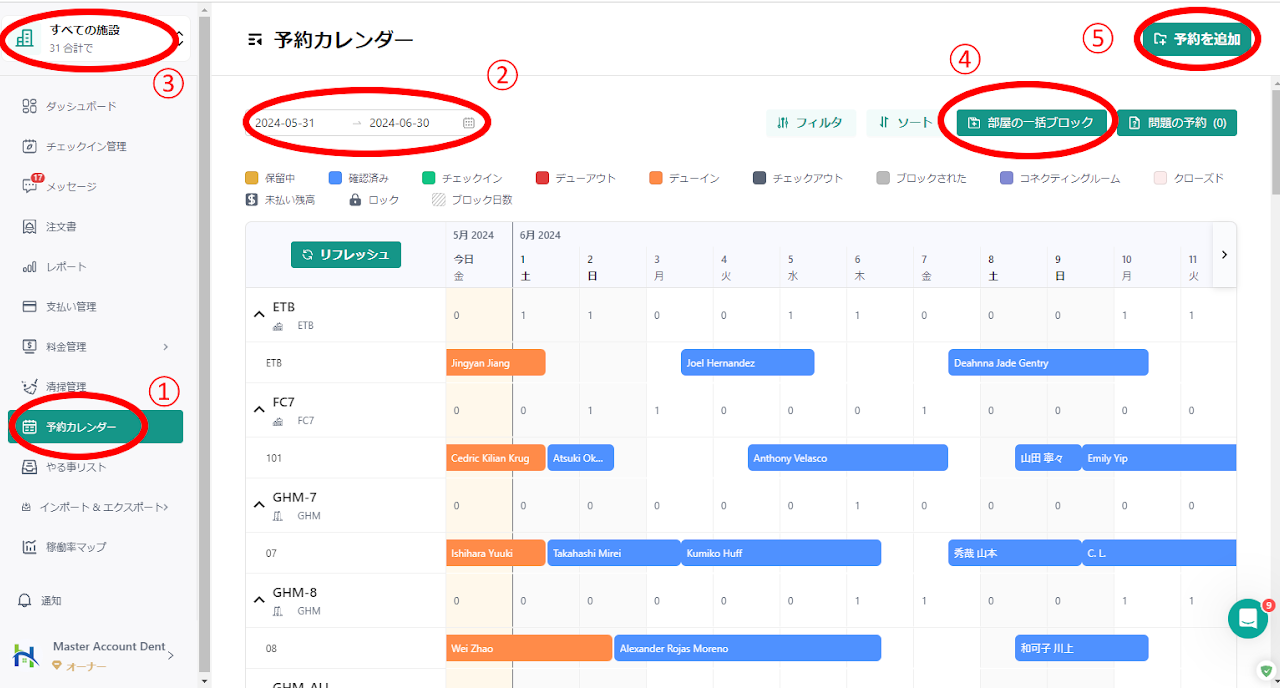Click the calendar icon in date range field

[469, 123]
